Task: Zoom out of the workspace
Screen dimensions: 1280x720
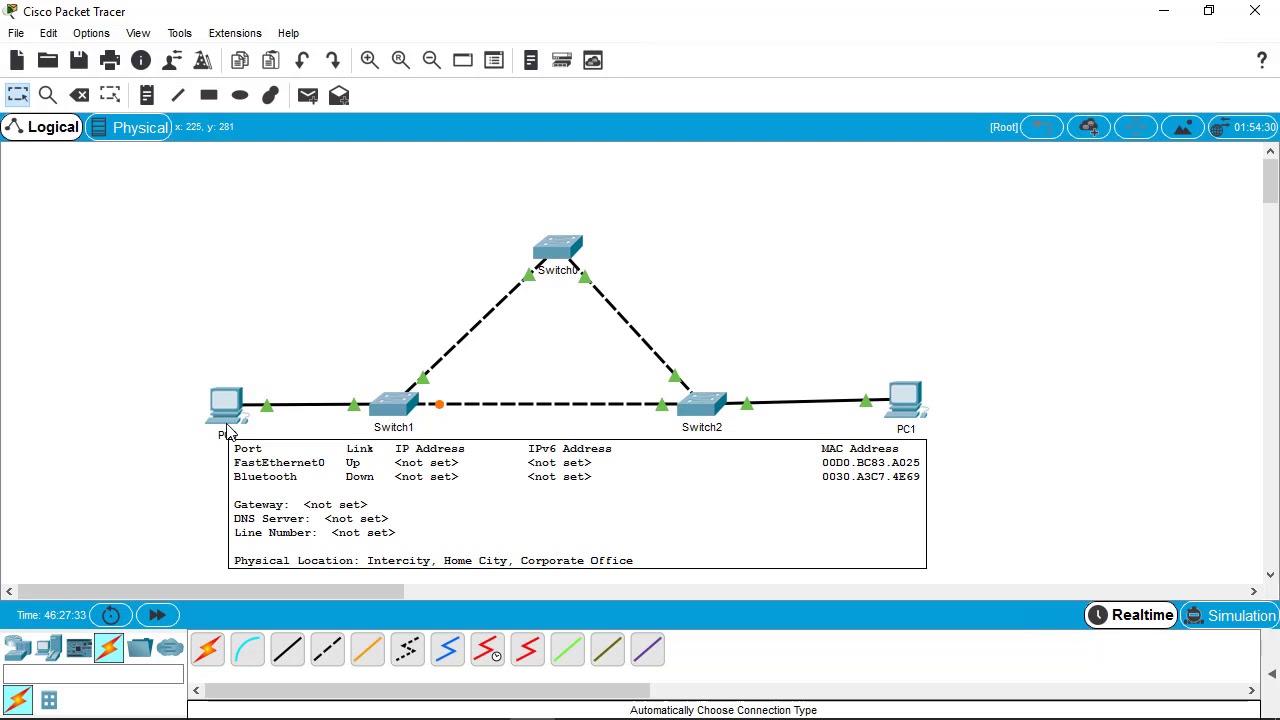Action: click(432, 61)
